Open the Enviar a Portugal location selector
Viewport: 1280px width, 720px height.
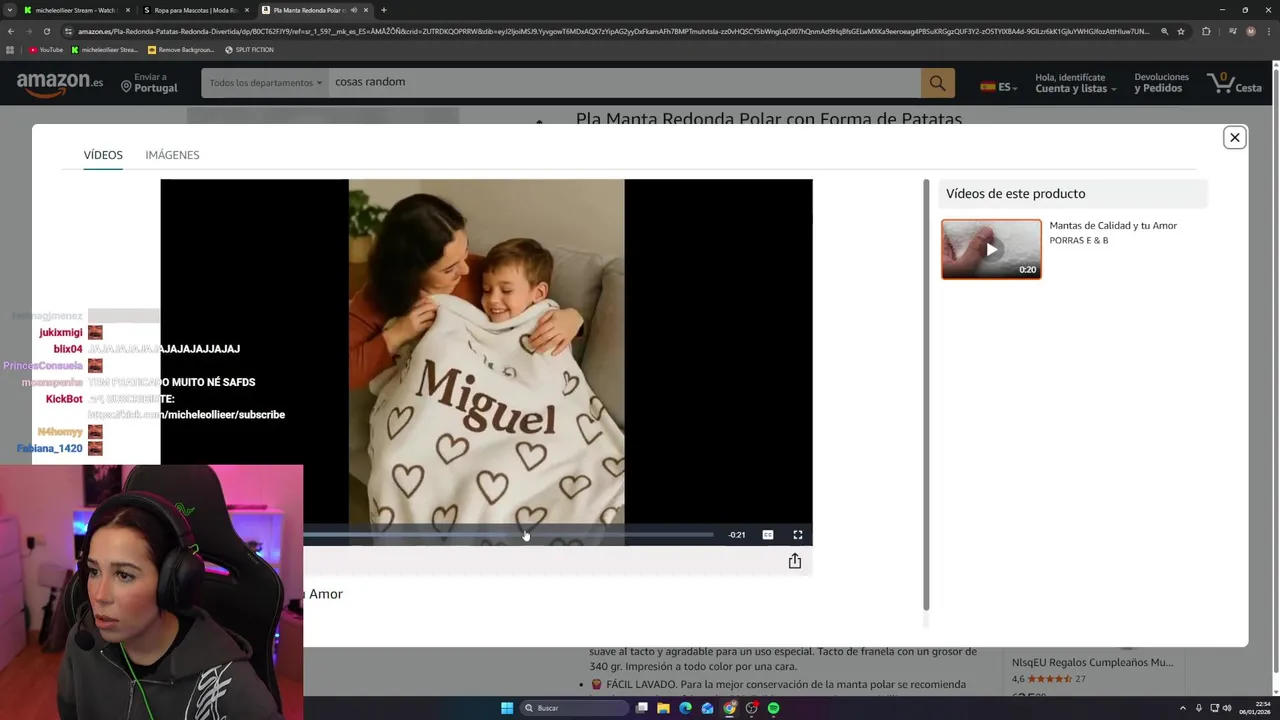(x=149, y=83)
